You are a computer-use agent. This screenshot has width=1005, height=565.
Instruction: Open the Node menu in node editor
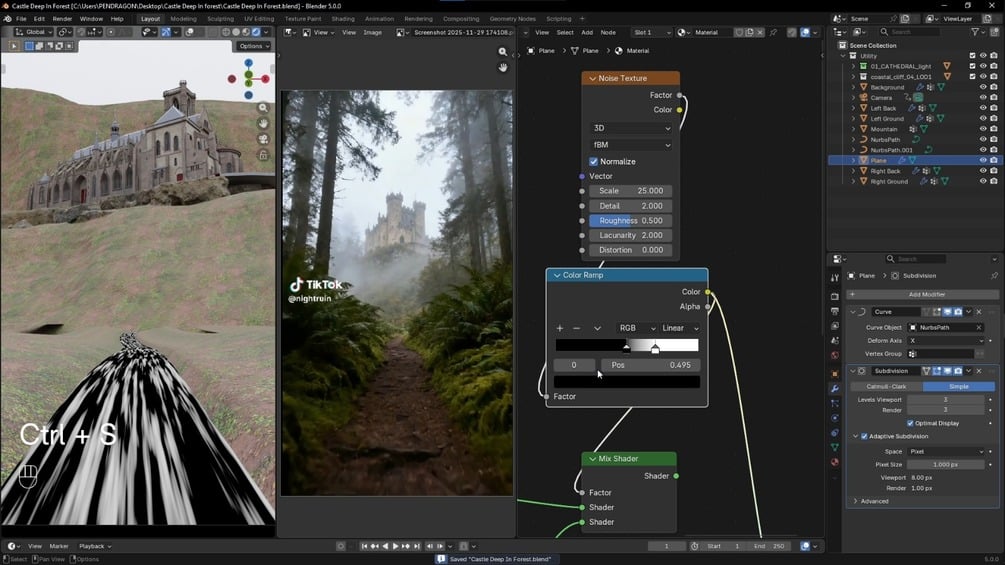click(608, 32)
